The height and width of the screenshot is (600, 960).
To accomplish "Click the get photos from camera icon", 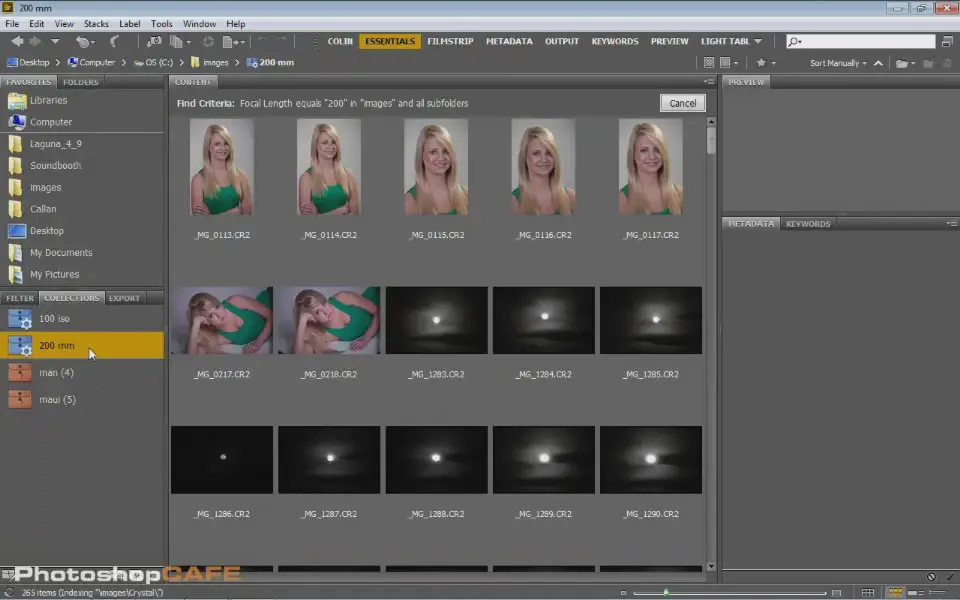I will pos(154,41).
